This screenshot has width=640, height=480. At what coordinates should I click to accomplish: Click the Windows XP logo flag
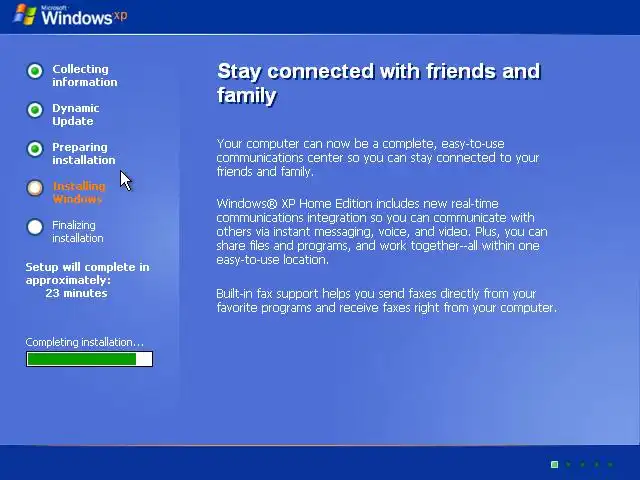(25, 15)
